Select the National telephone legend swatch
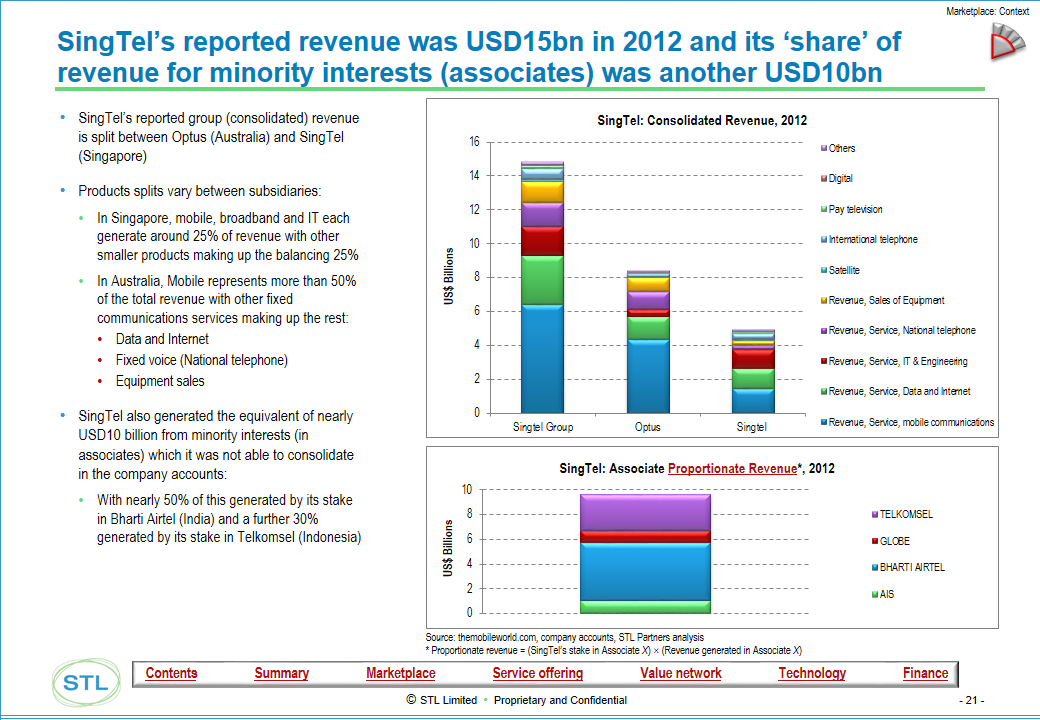This screenshot has width=1040, height=720. (824, 330)
